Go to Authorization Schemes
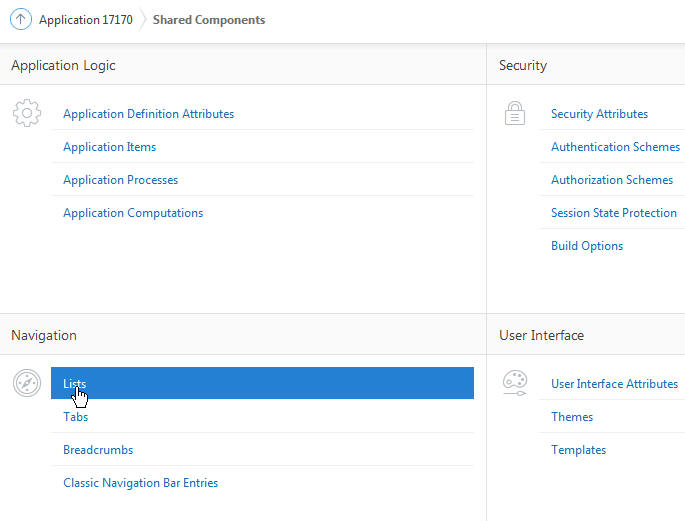The image size is (685, 521). 612,180
